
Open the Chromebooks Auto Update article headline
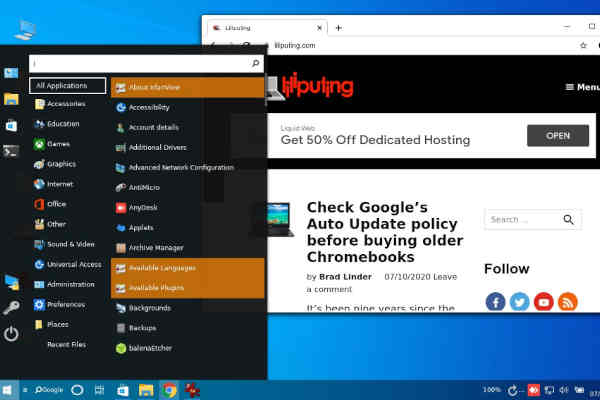(x=385, y=232)
